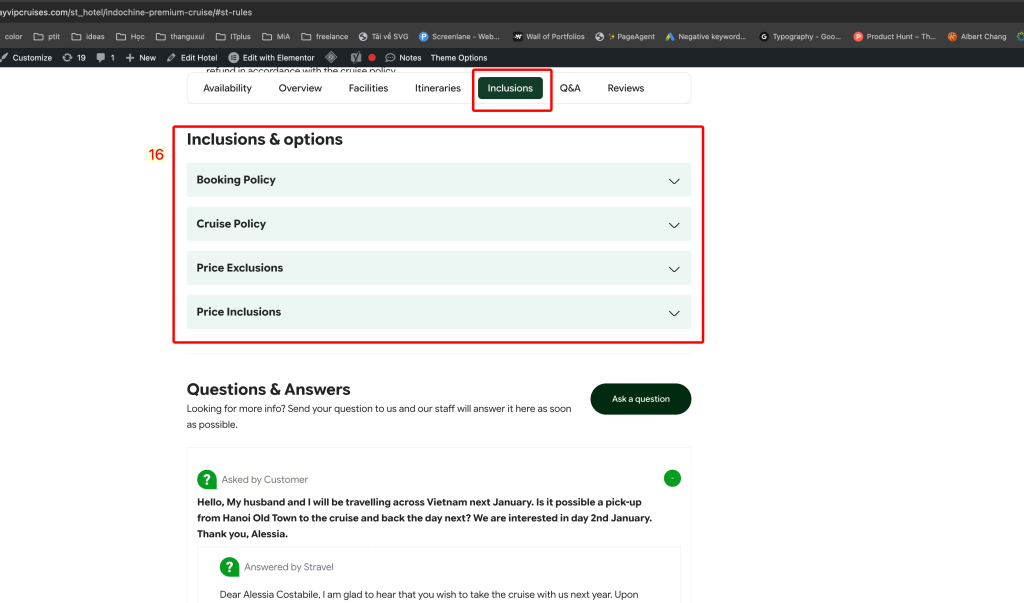1024x603 pixels.
Task: Switch to the Itineraries tab
Action: (437, 88)
